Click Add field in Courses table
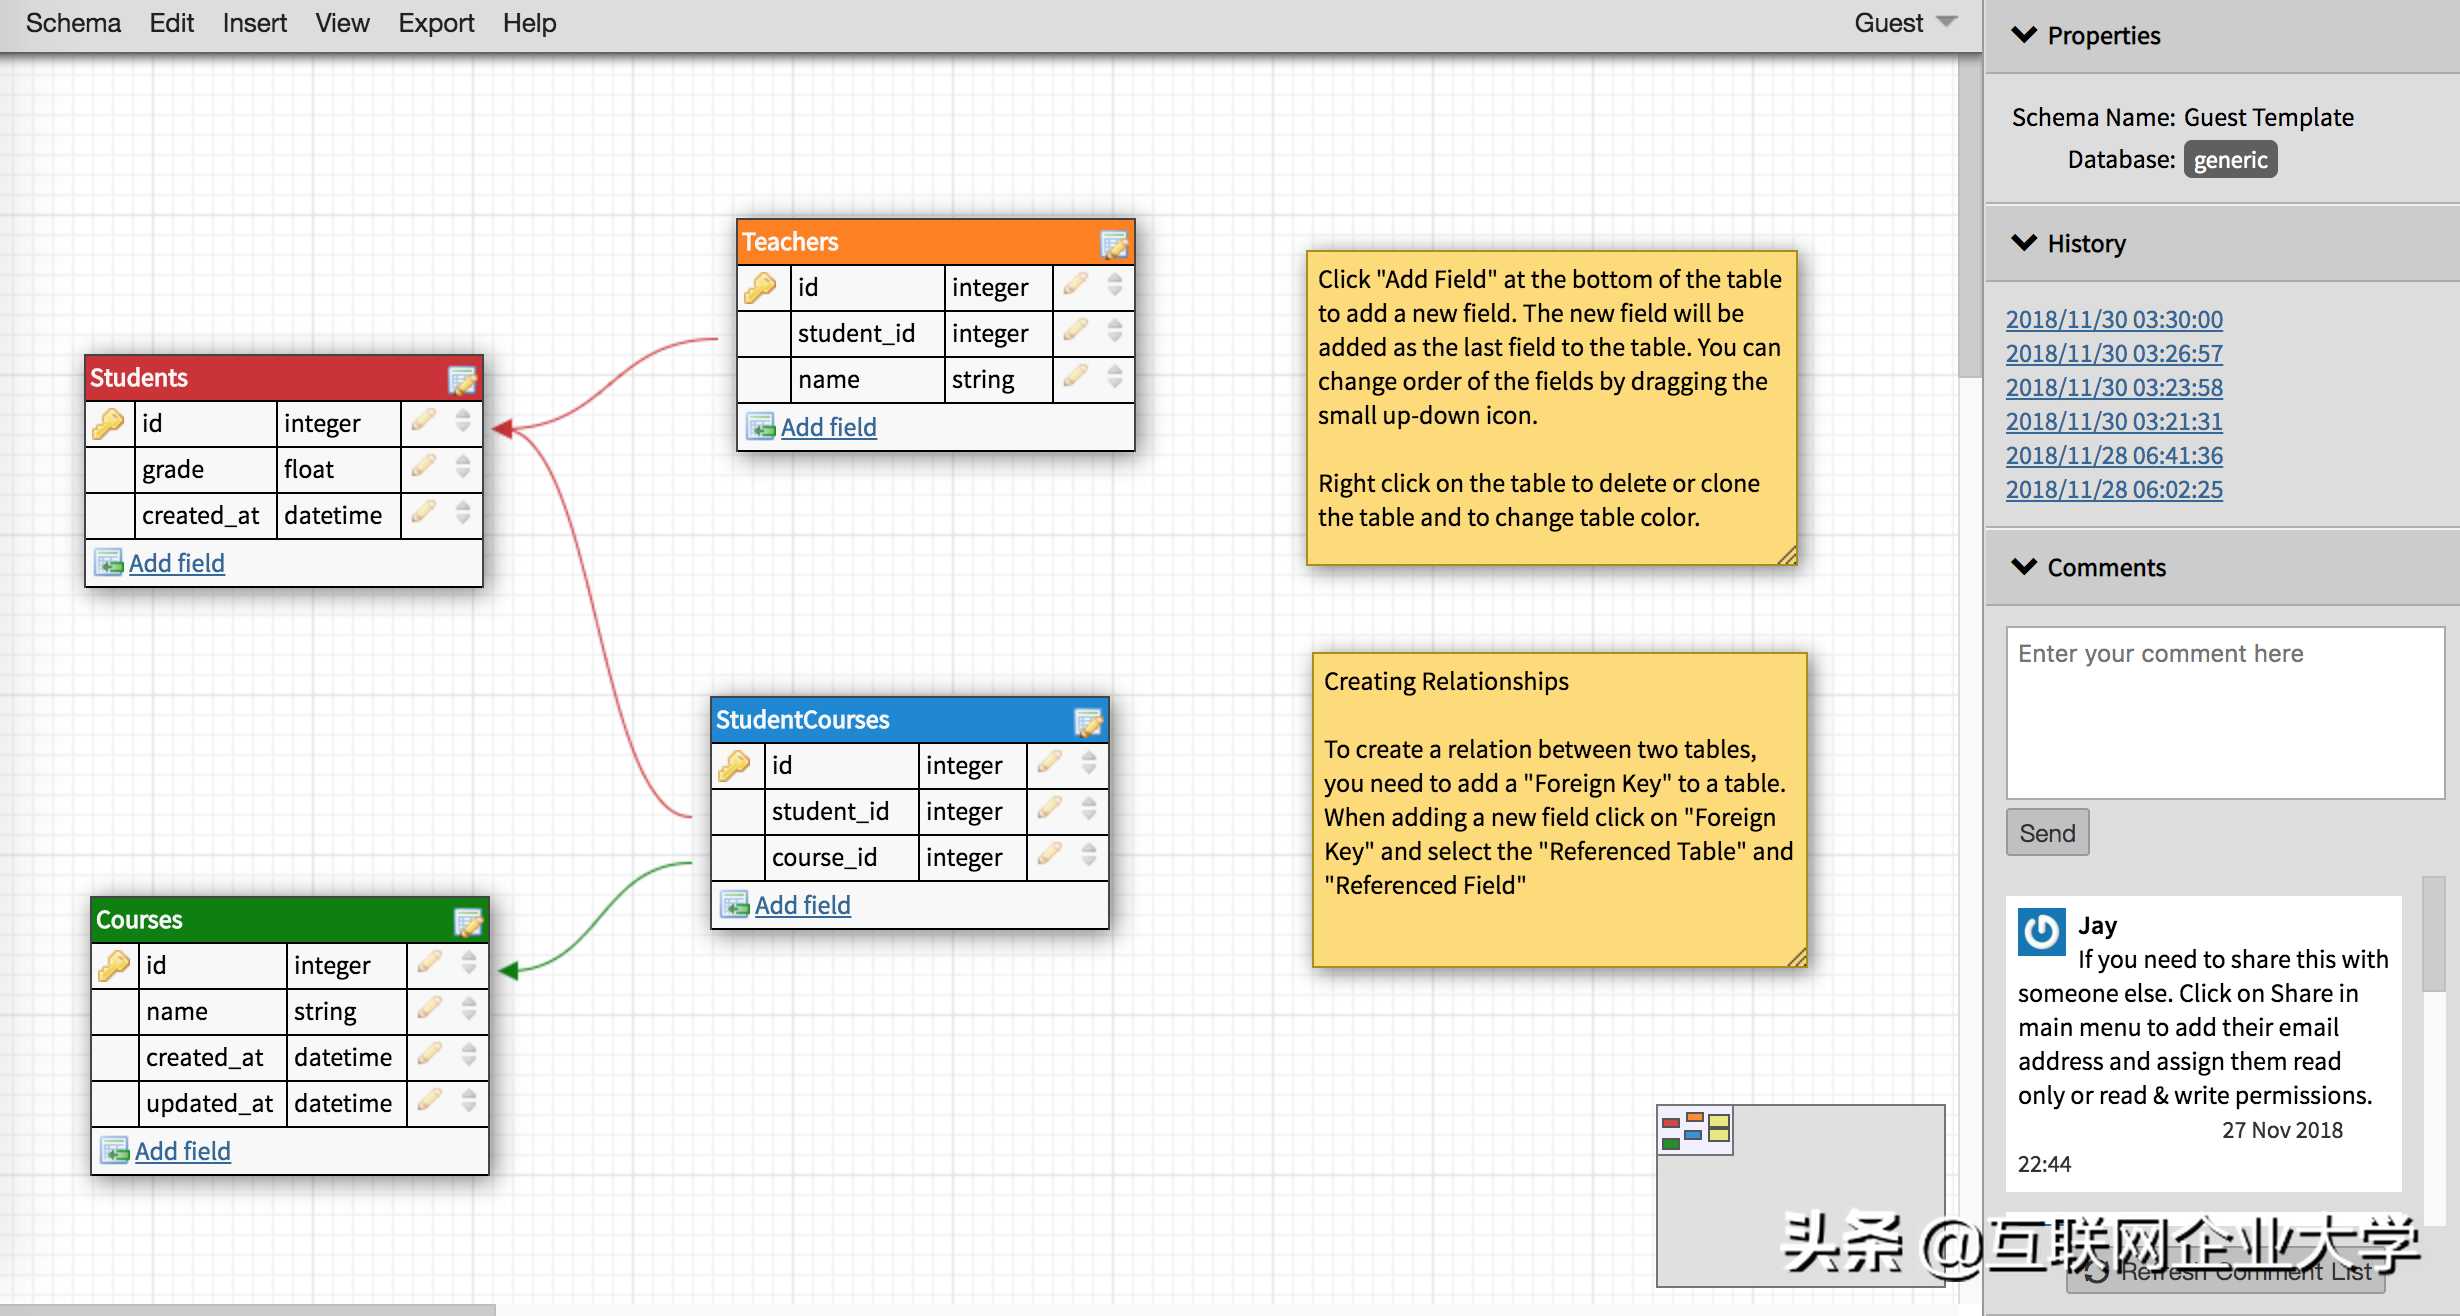The height and width of the screenshot is (1316, 2460). click(x=179, y=1150)
